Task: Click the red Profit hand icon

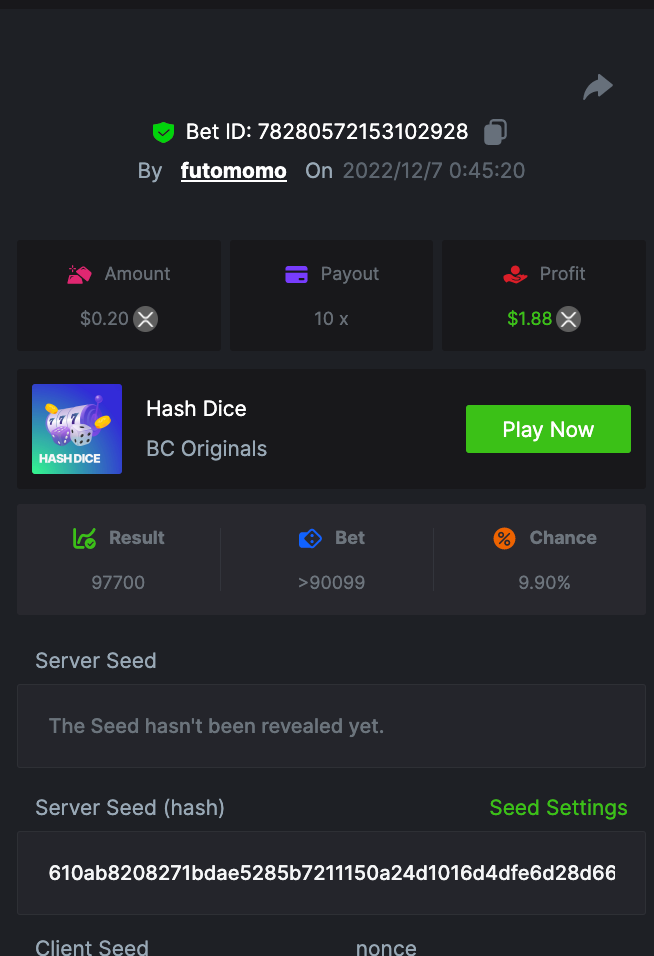Action: pos(515,274)
